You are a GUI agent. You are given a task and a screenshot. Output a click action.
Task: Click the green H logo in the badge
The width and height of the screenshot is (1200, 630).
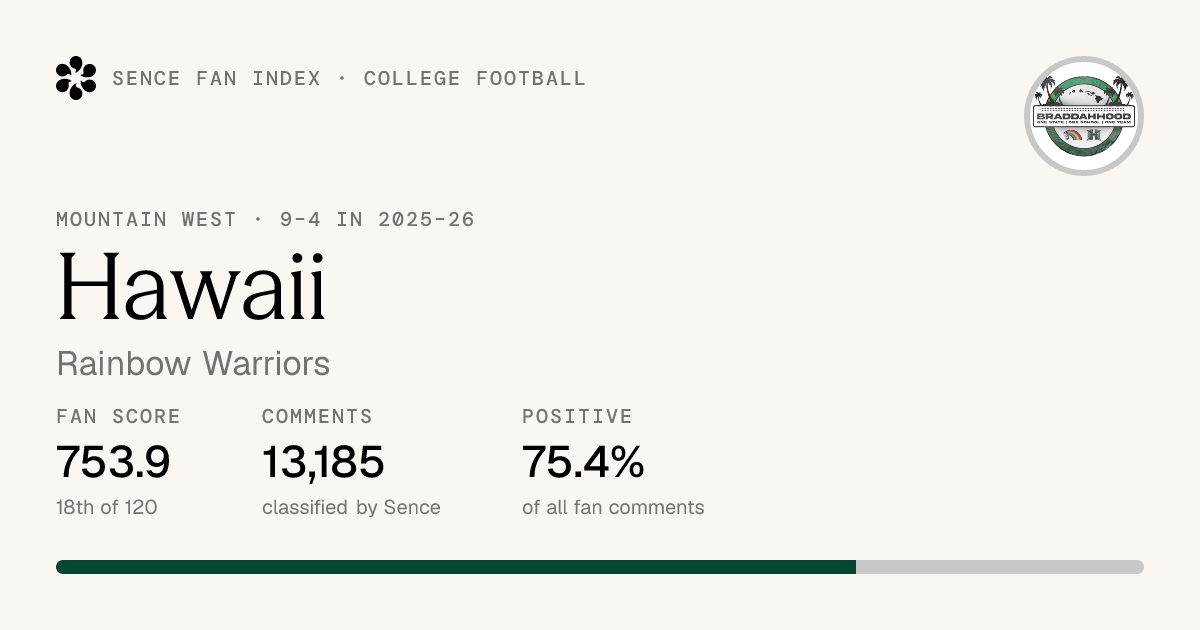1094,135
